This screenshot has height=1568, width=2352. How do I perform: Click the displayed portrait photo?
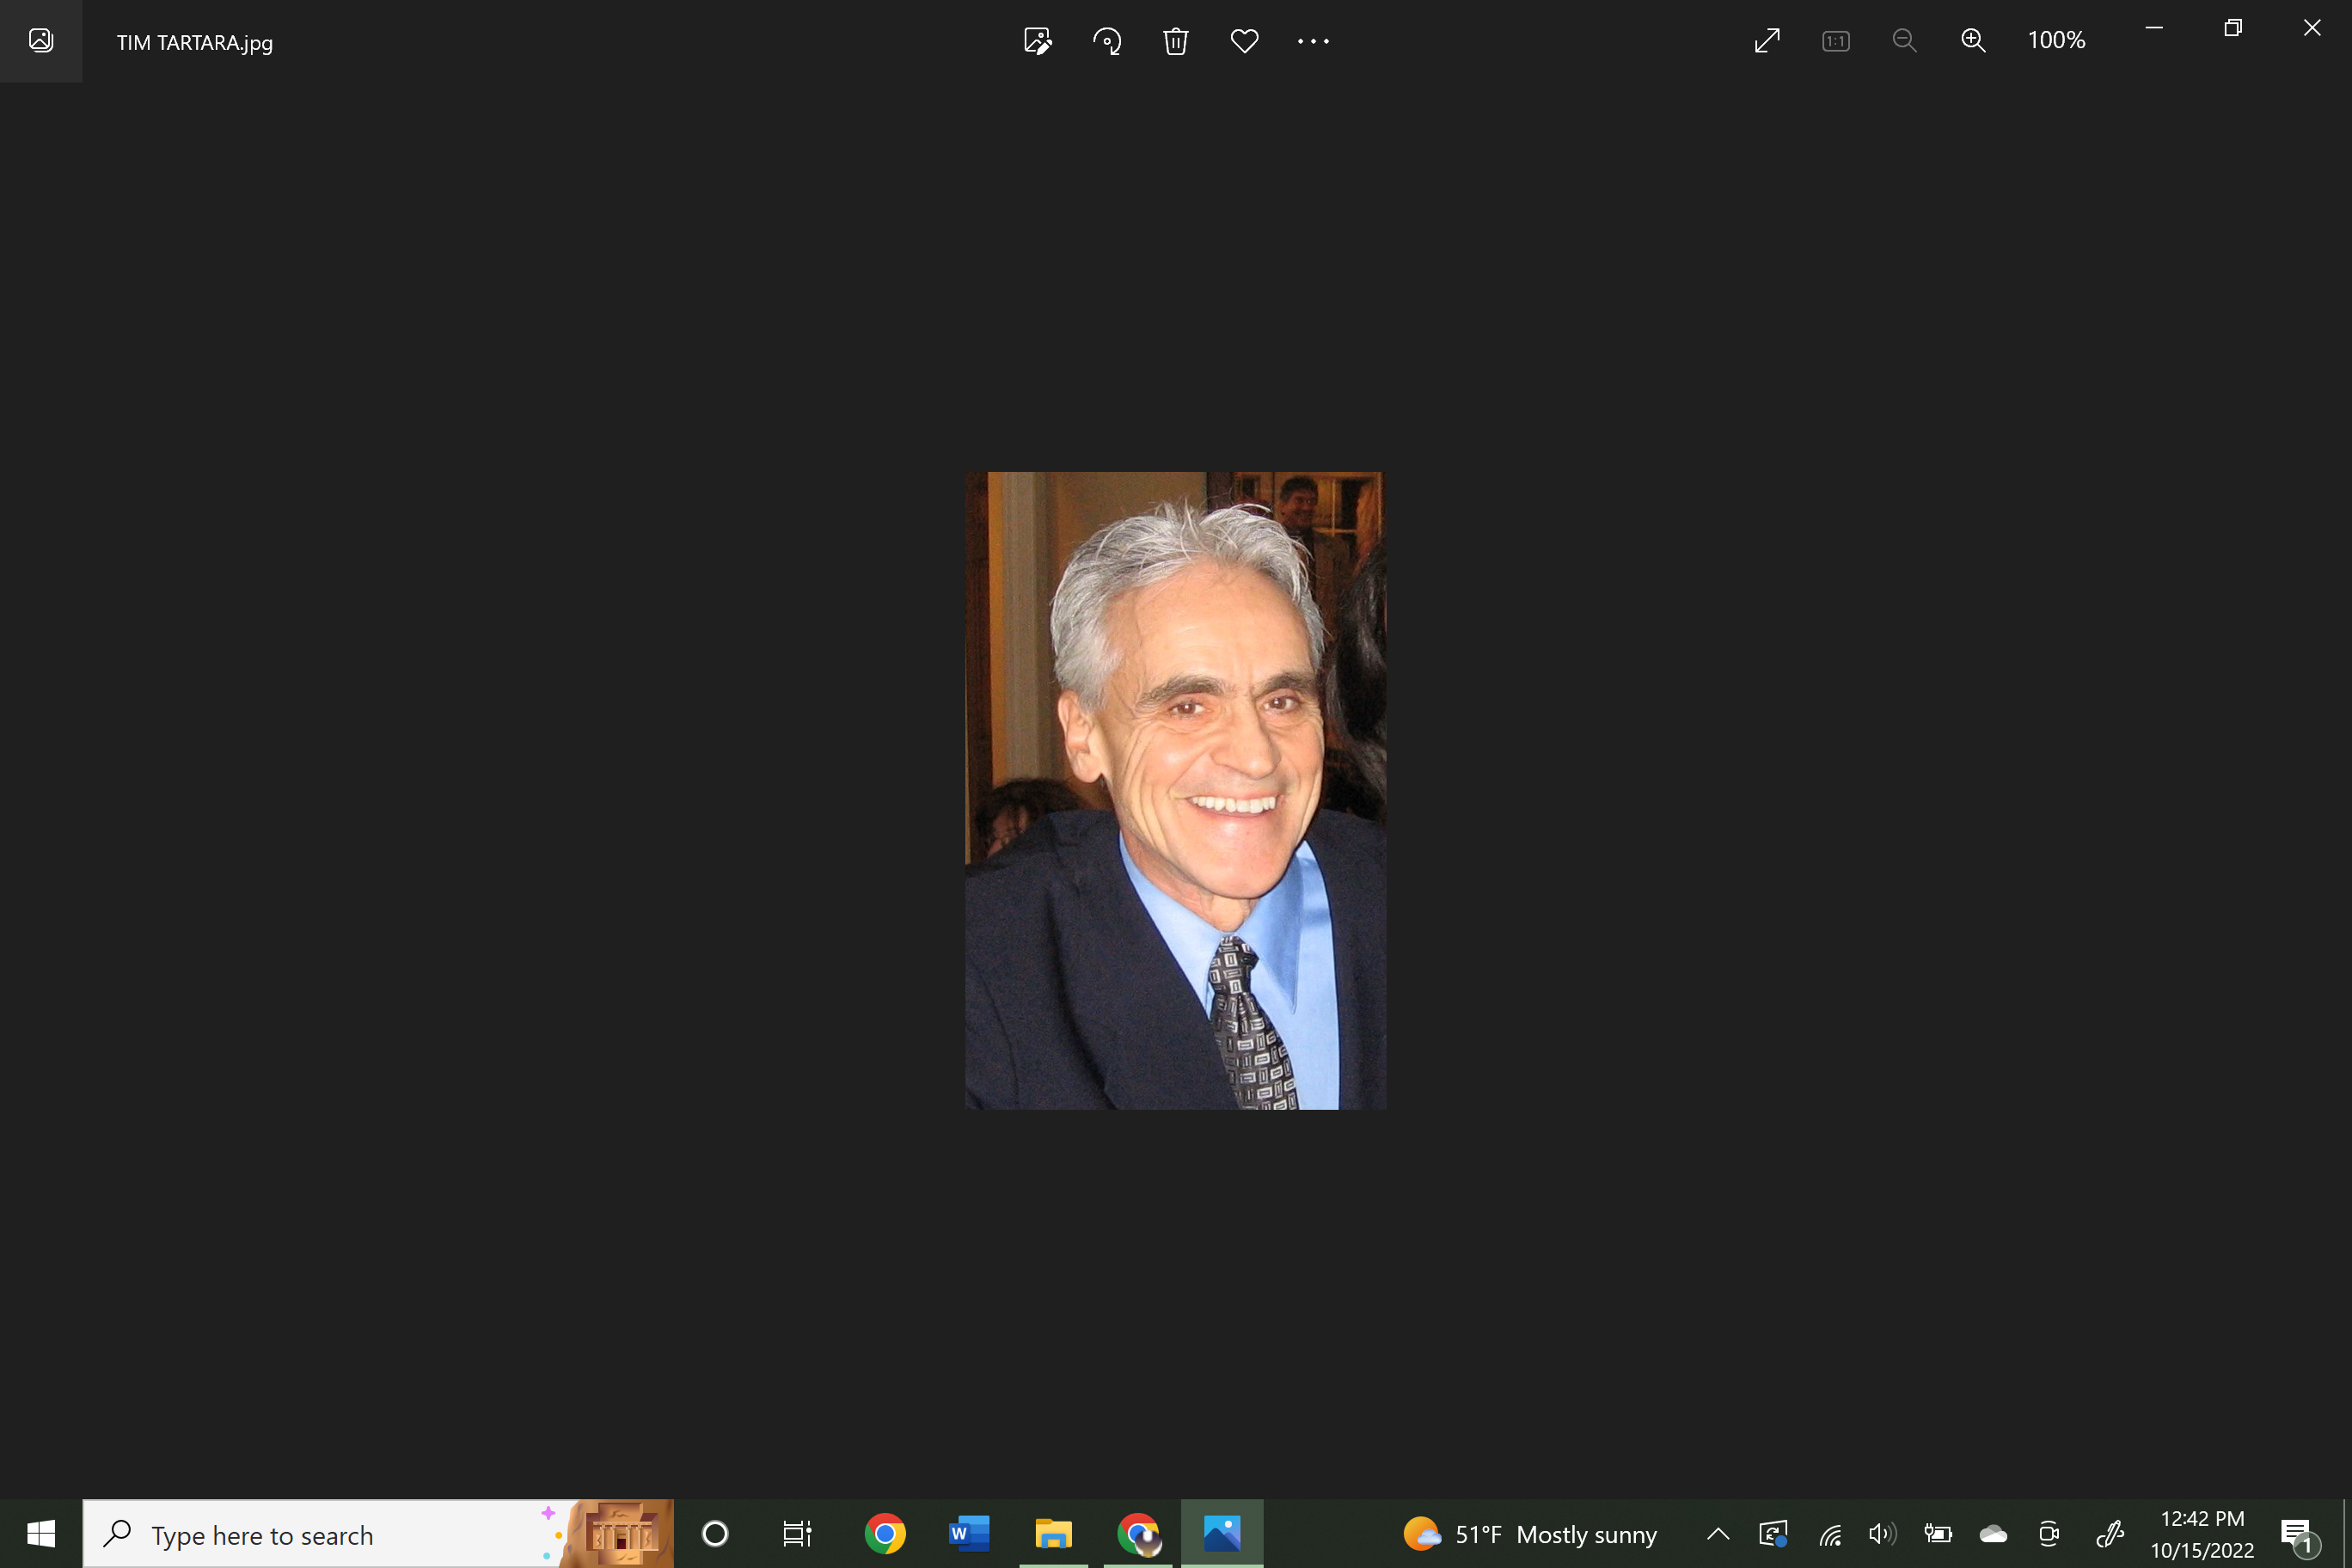1175,790
